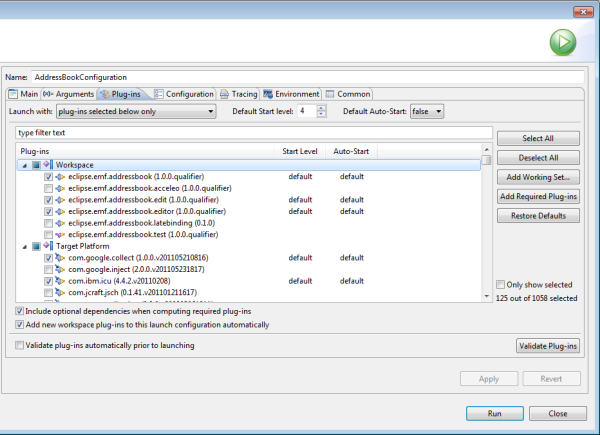Click the com.ibm.icu plug-in icon
Screen dimensions: 600x435
coord(60,281)
